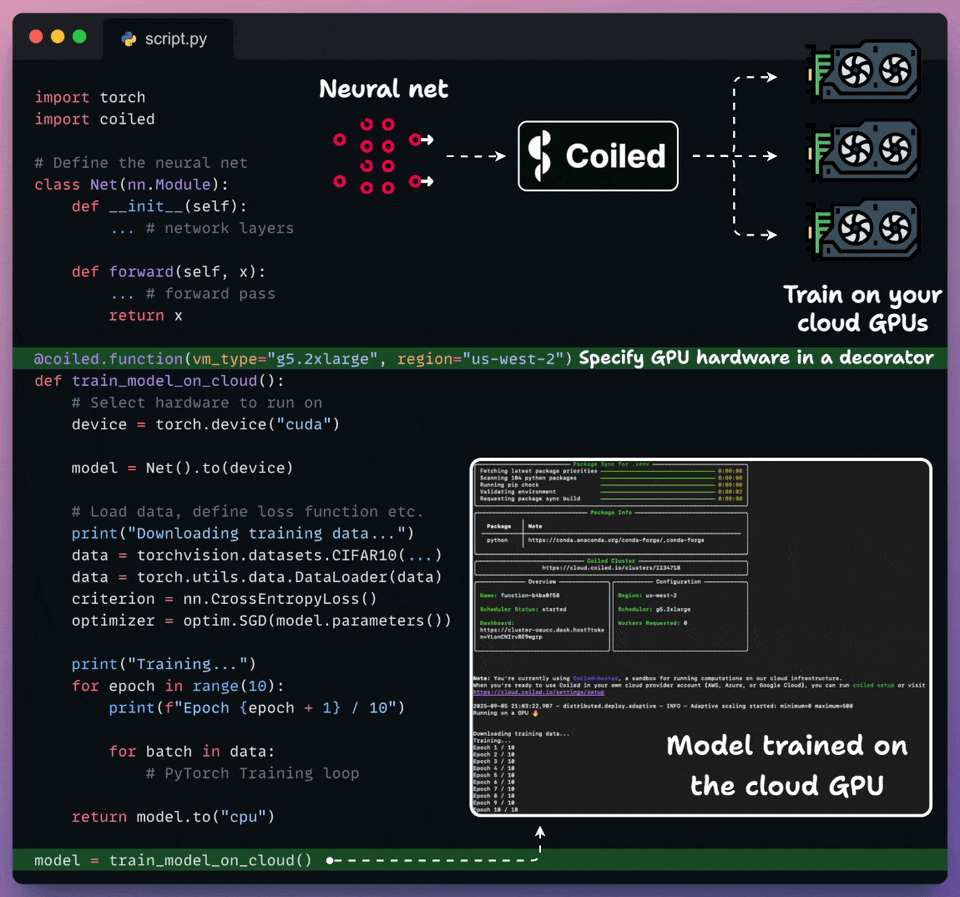This screenshot has width=960, height=897.
Task: Click 'Model trained on the cloud GPU' caption
Action: point(787,765)
